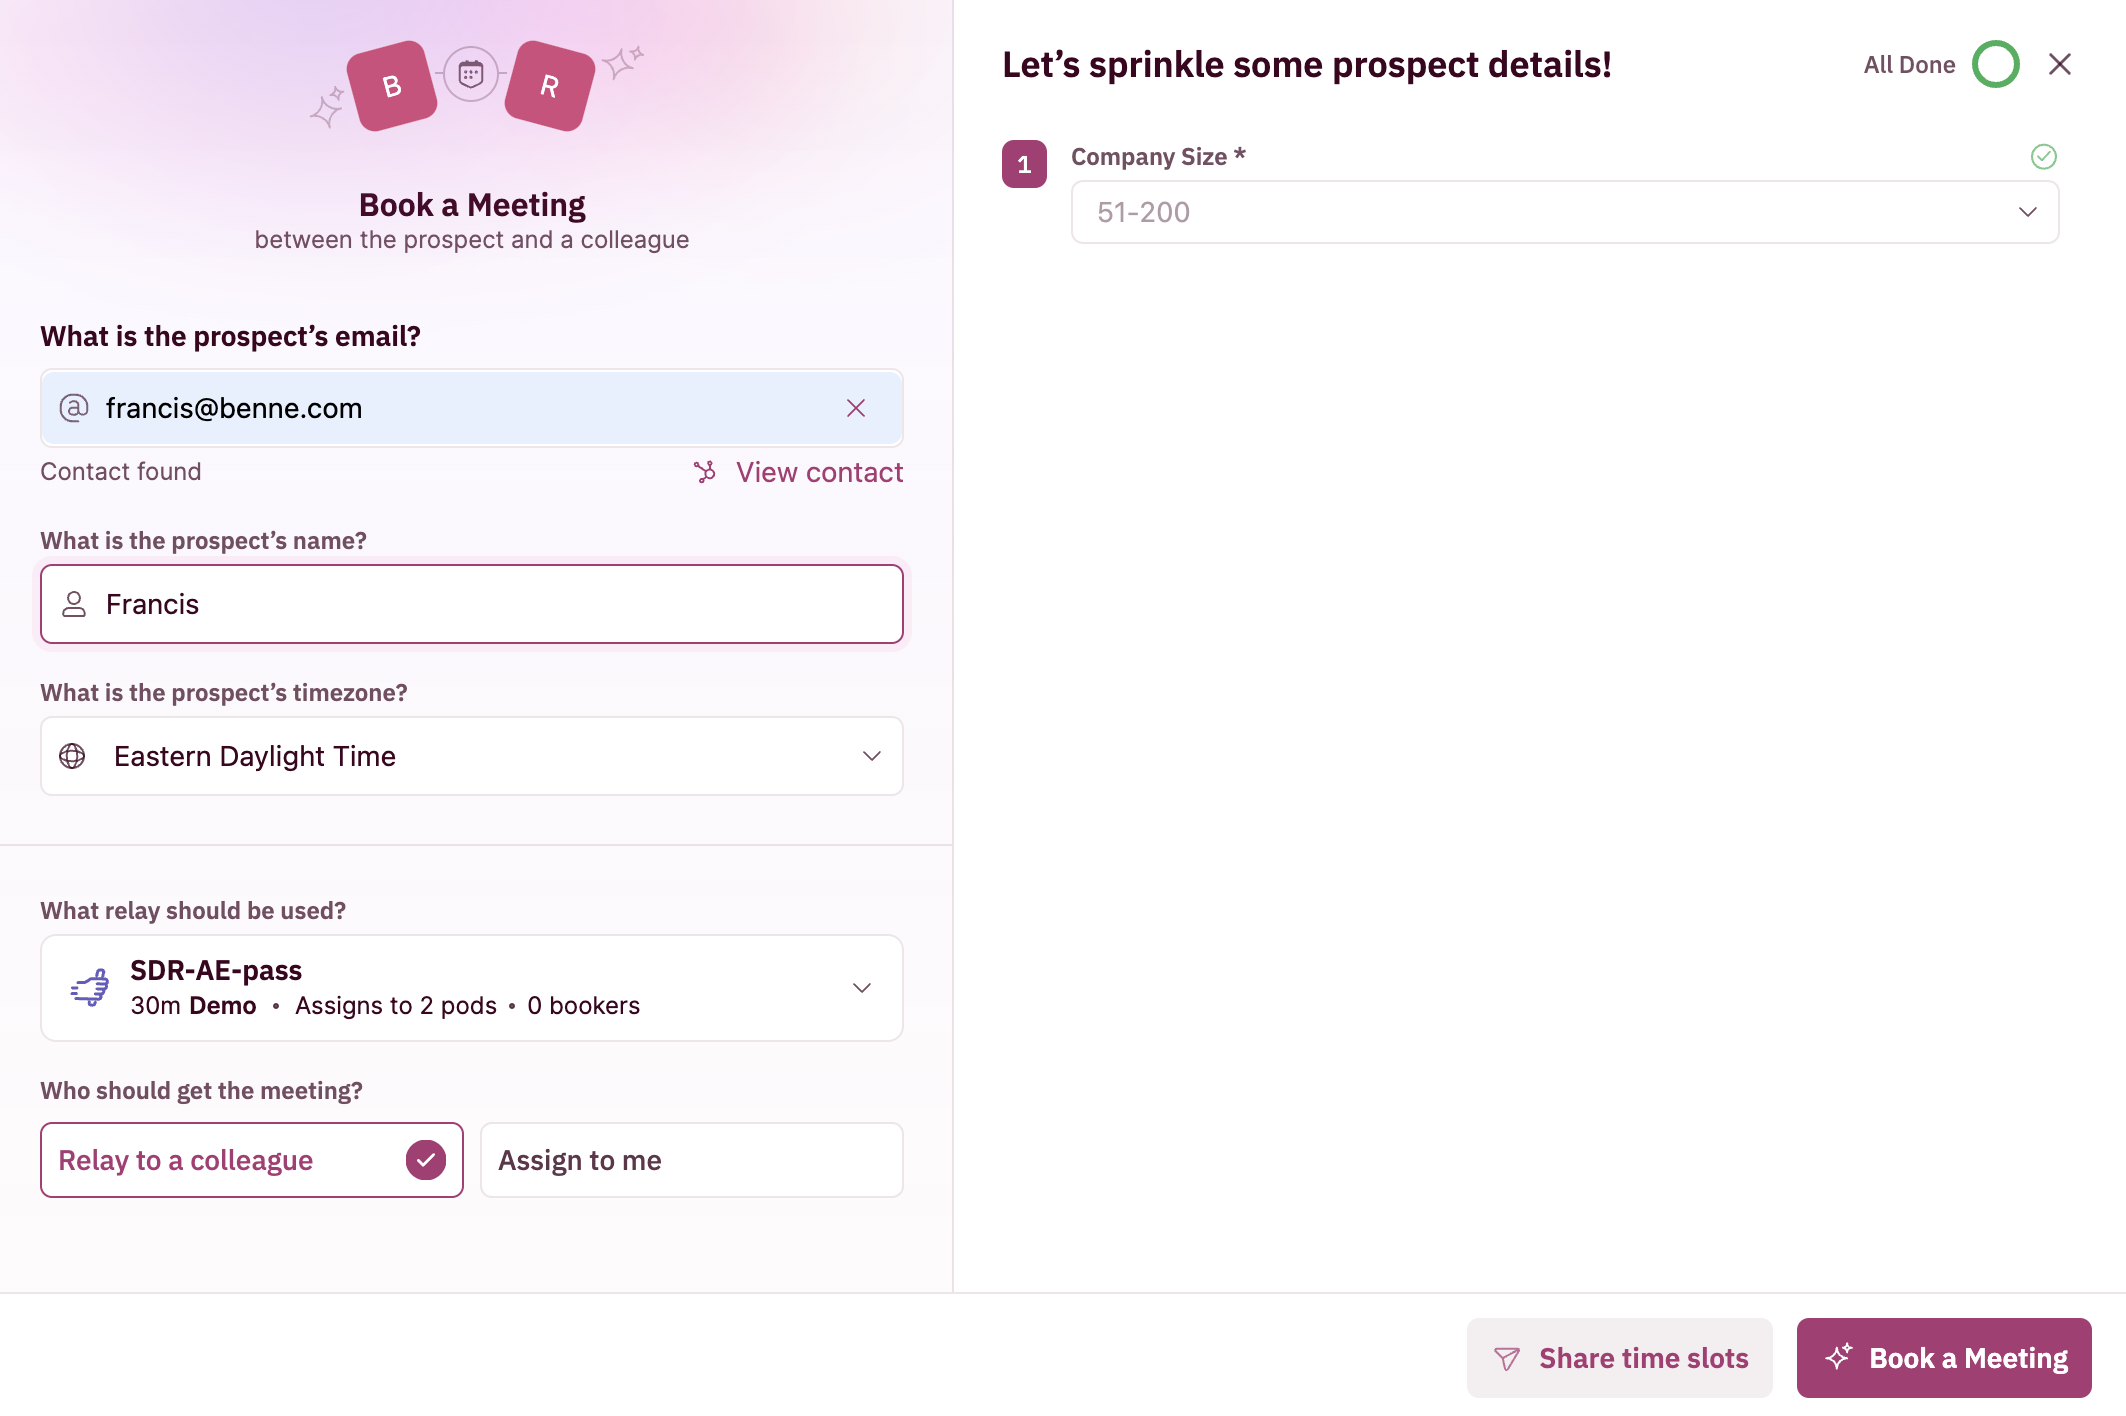Click the HubSpot icon beside View contact
The width and height of the screenshot is (2126, 1416).
[705, 472]
